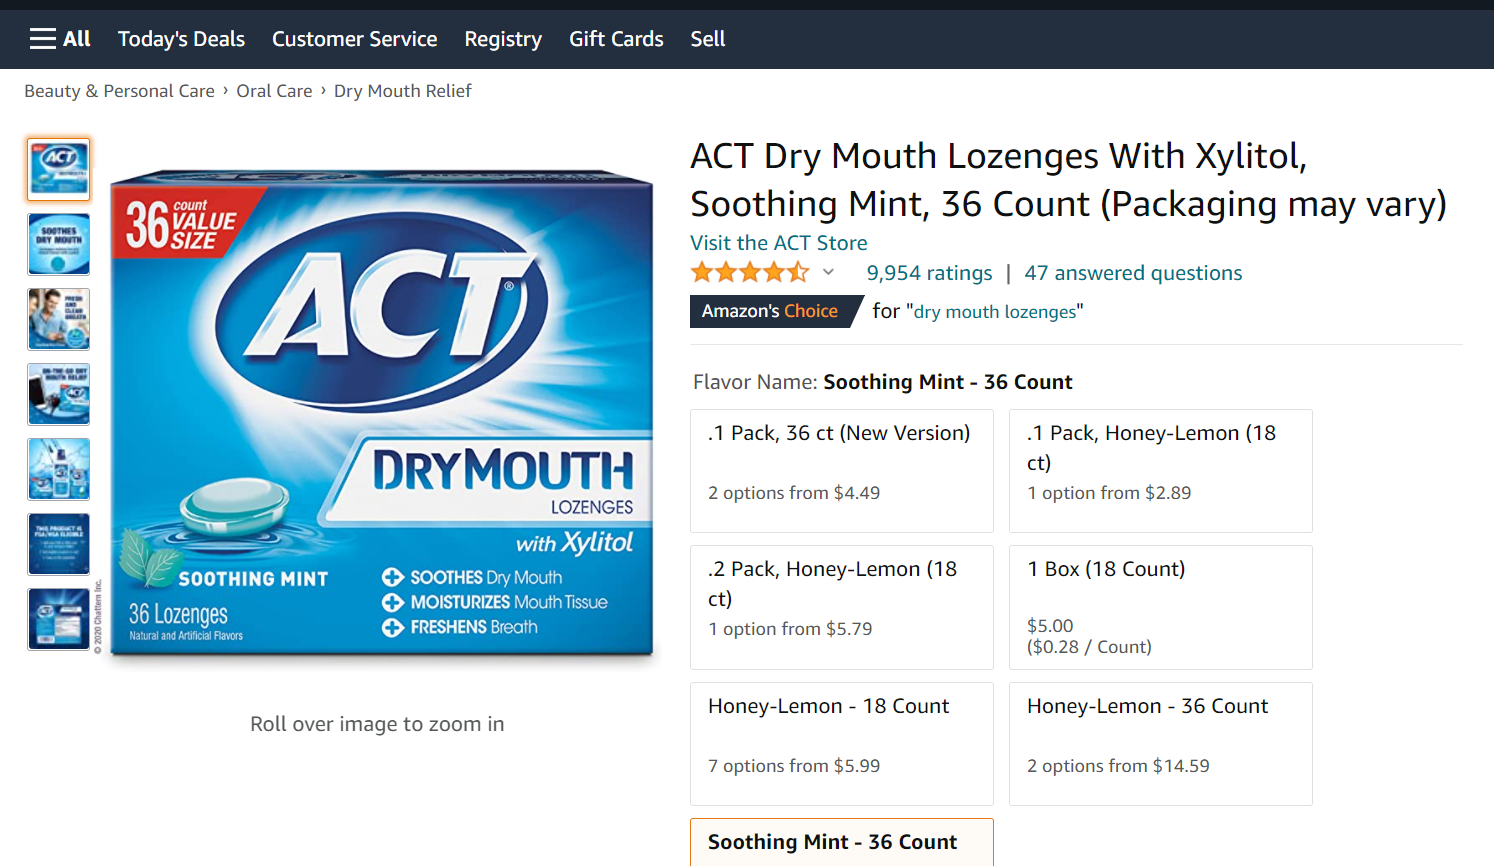This screenshot has width=1494, height=866.
Task: Select the 'Soothing Mint - 36 Count' option
Action: 841,842
